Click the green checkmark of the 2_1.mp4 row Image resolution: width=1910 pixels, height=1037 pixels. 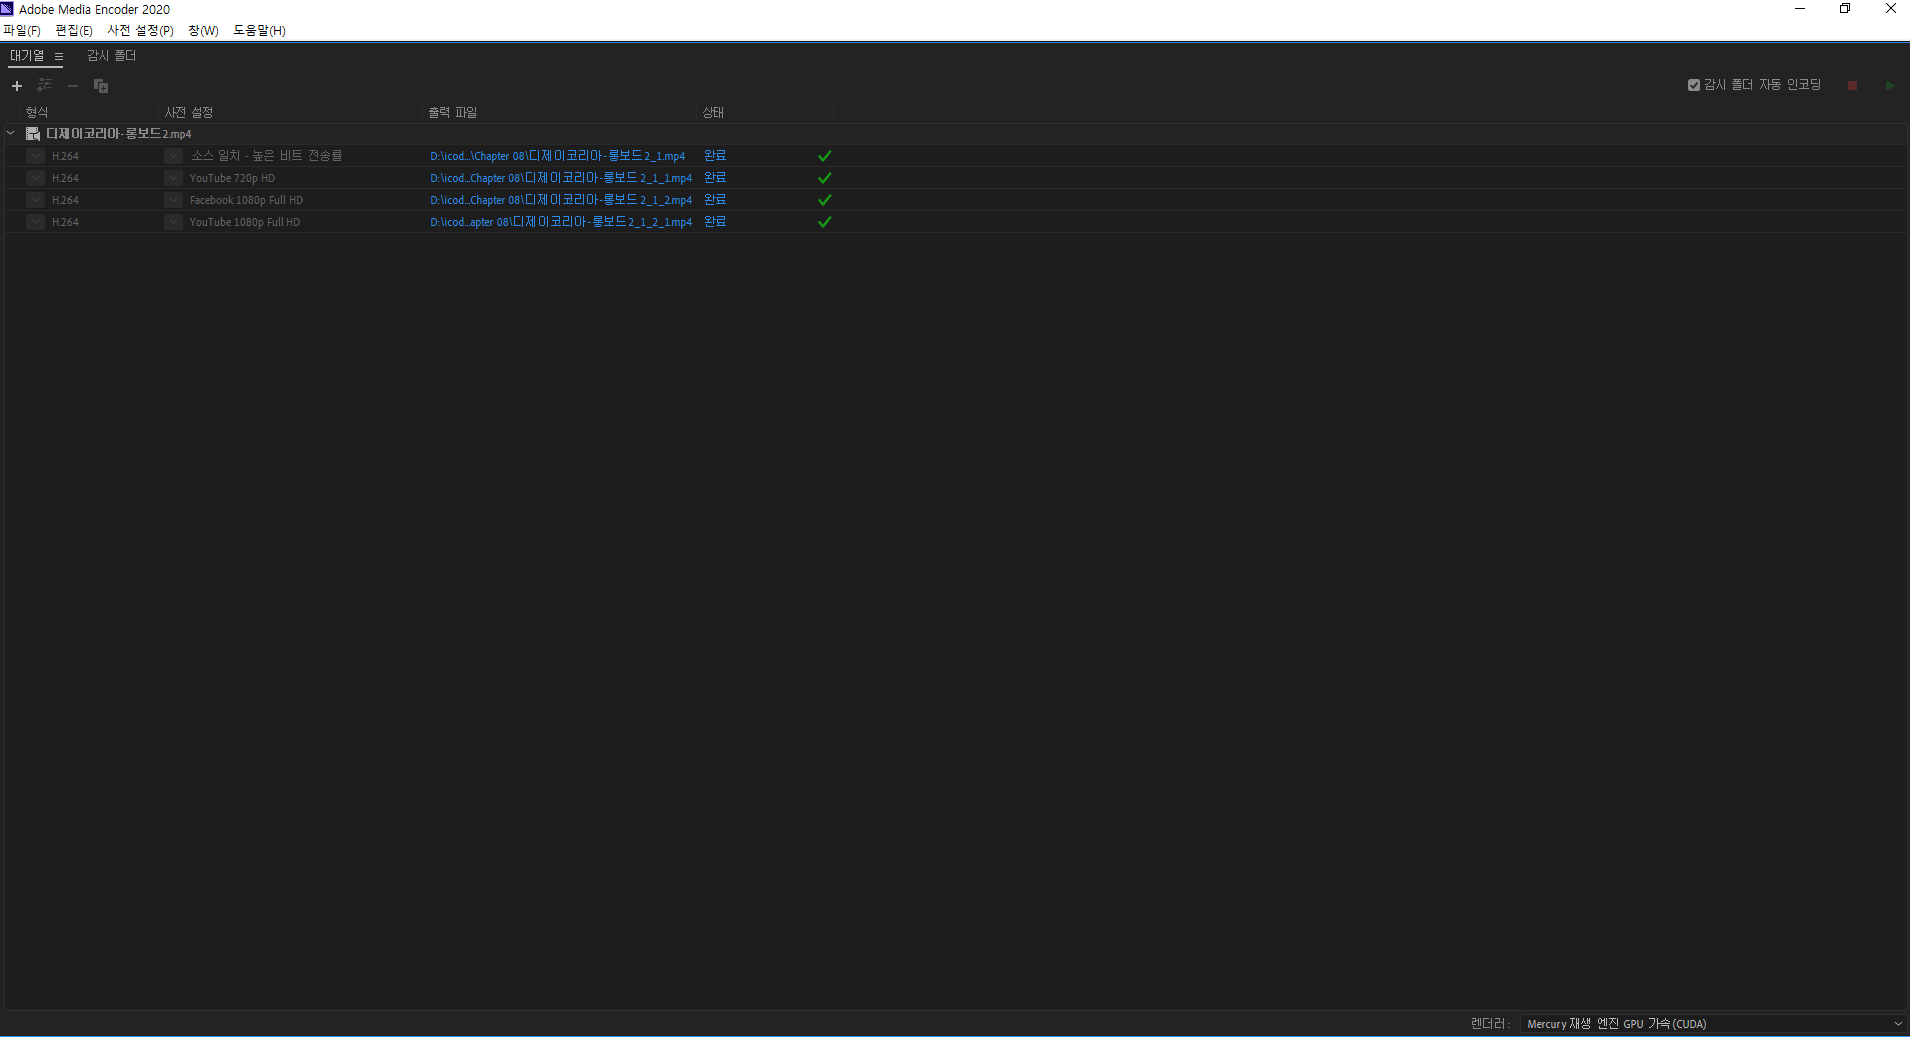point(825,156)
